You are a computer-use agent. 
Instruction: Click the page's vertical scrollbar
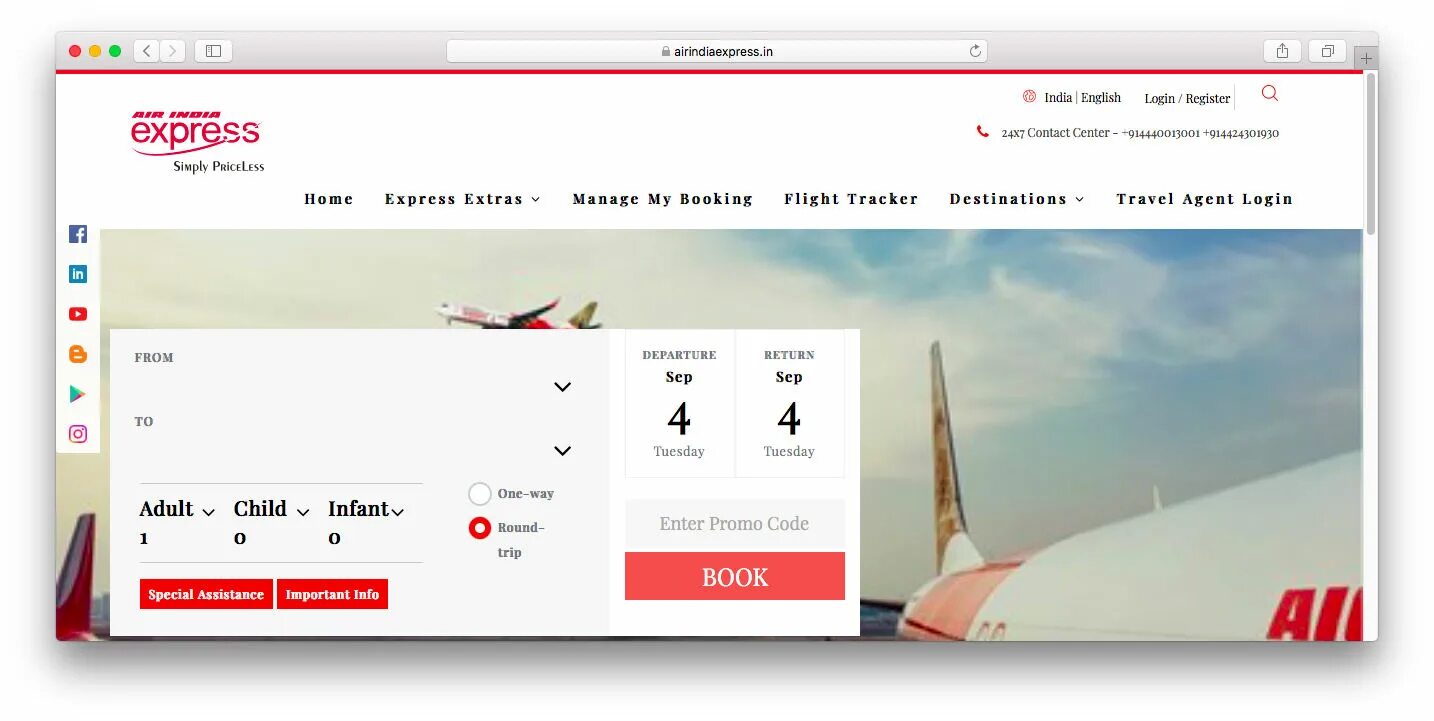coord(1370,156)
